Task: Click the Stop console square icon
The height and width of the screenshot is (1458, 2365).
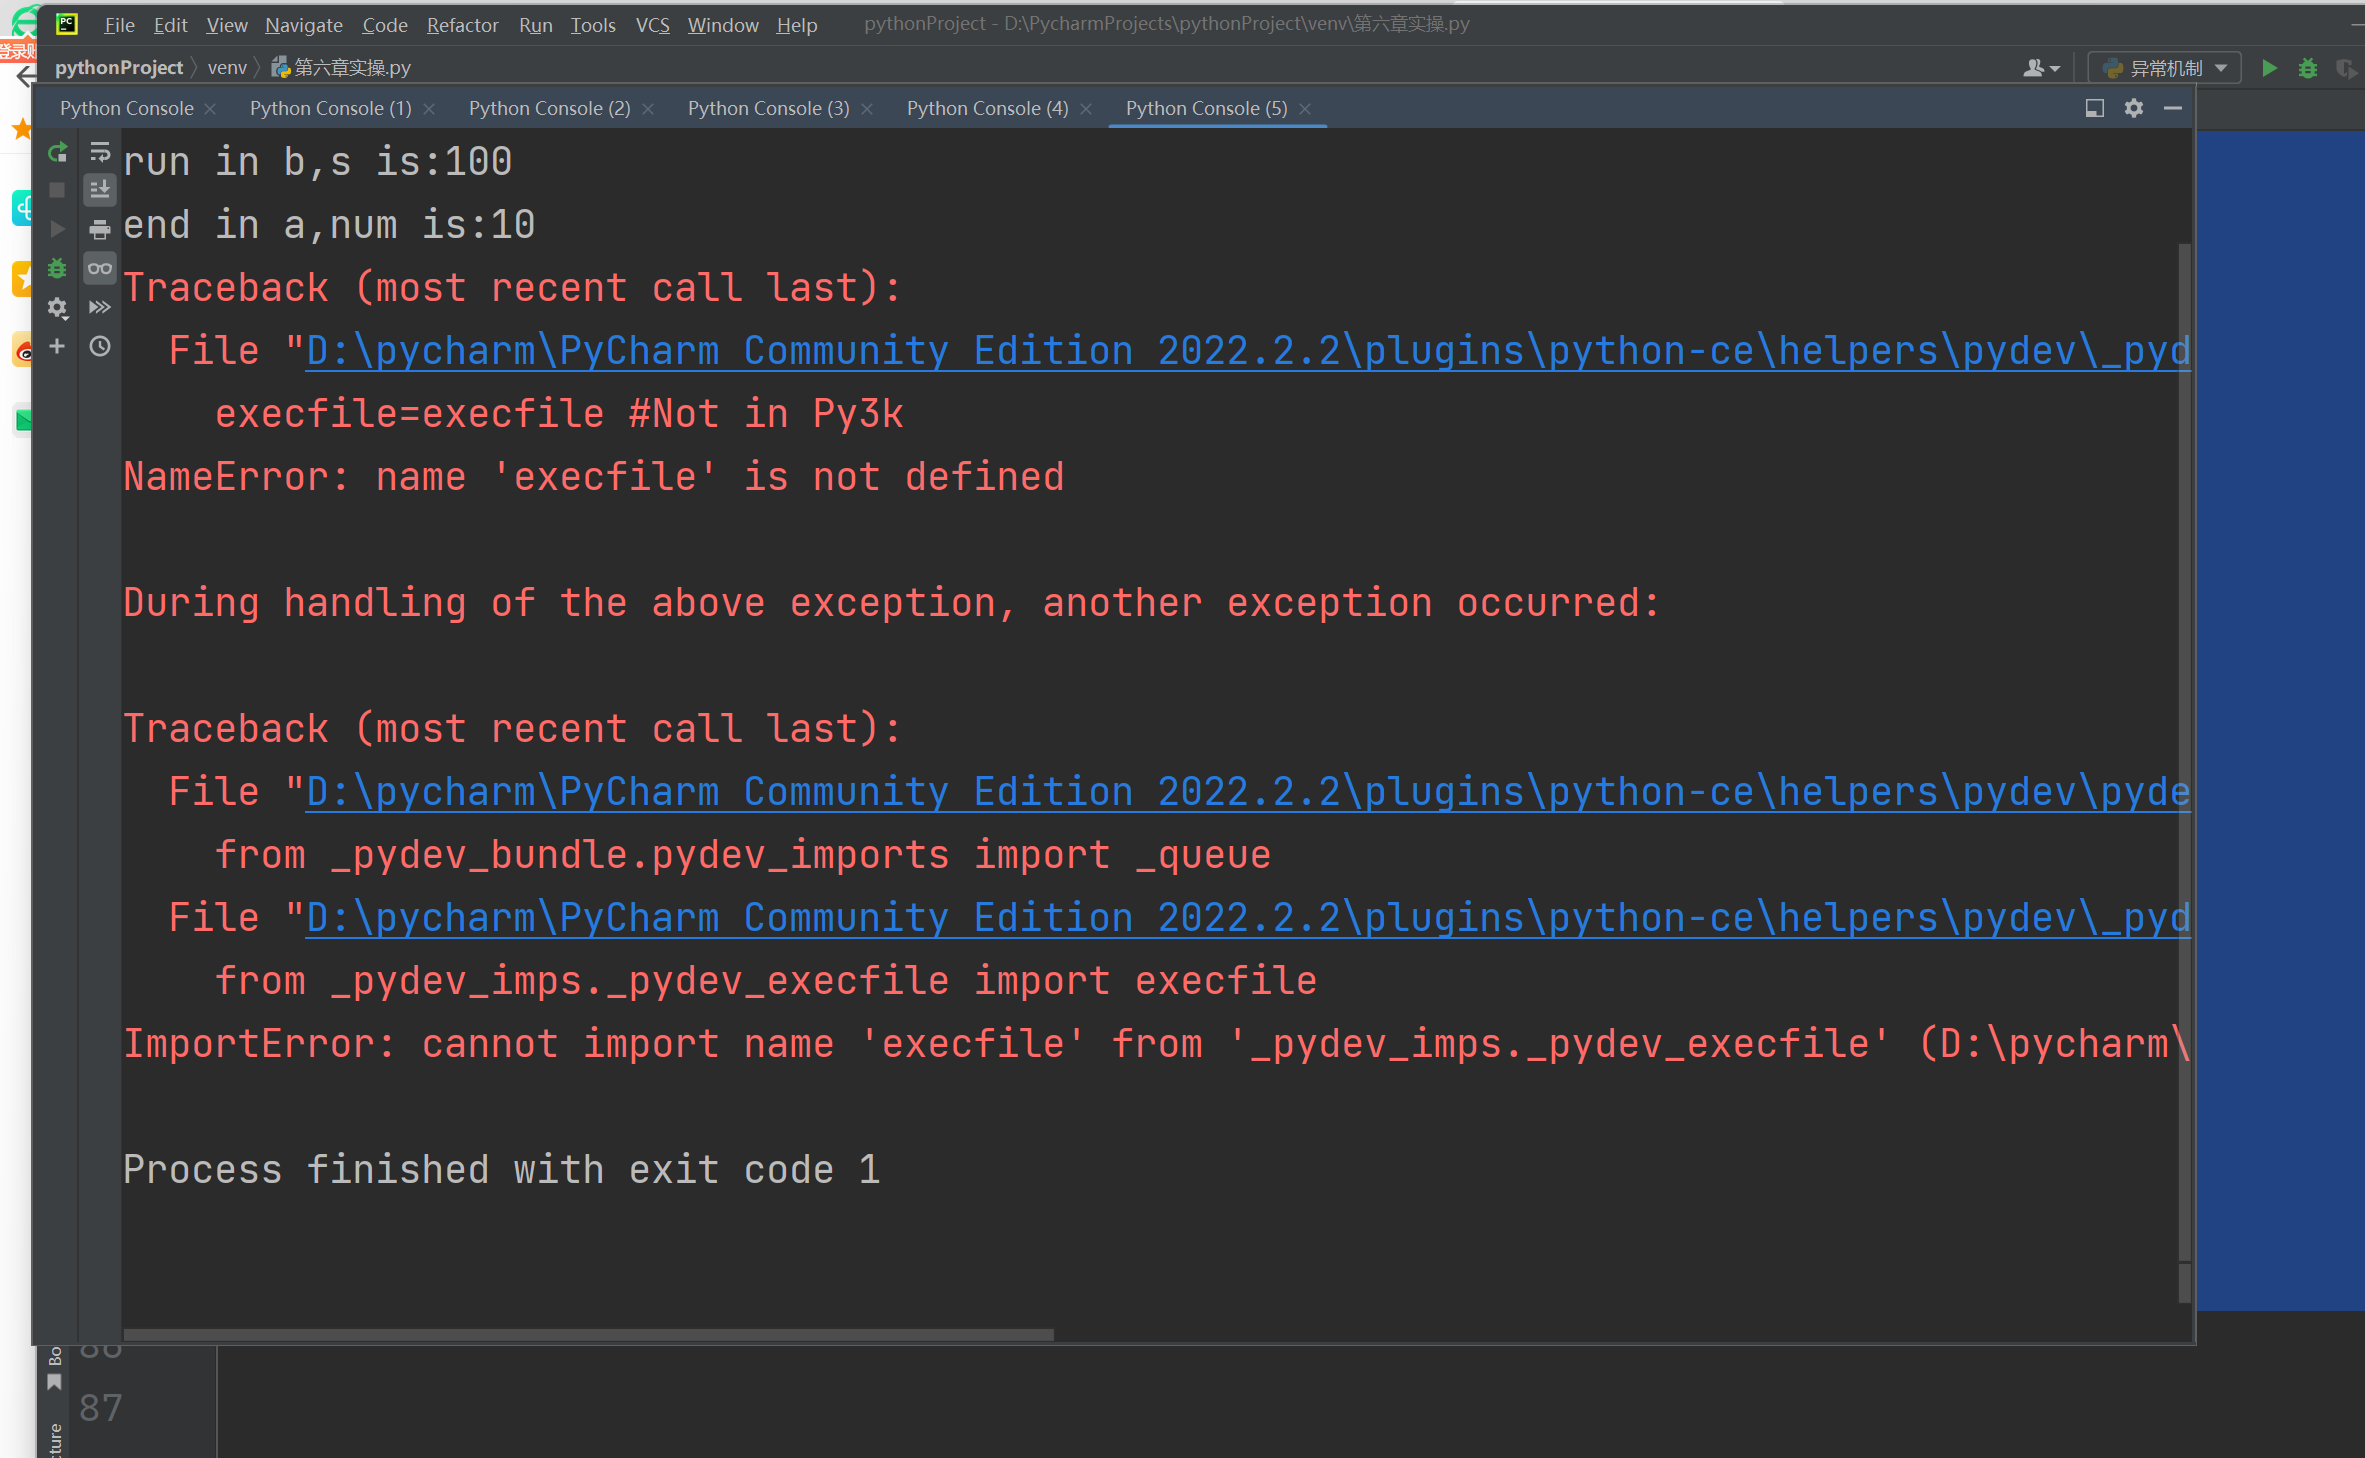Action: click(57, 190)
